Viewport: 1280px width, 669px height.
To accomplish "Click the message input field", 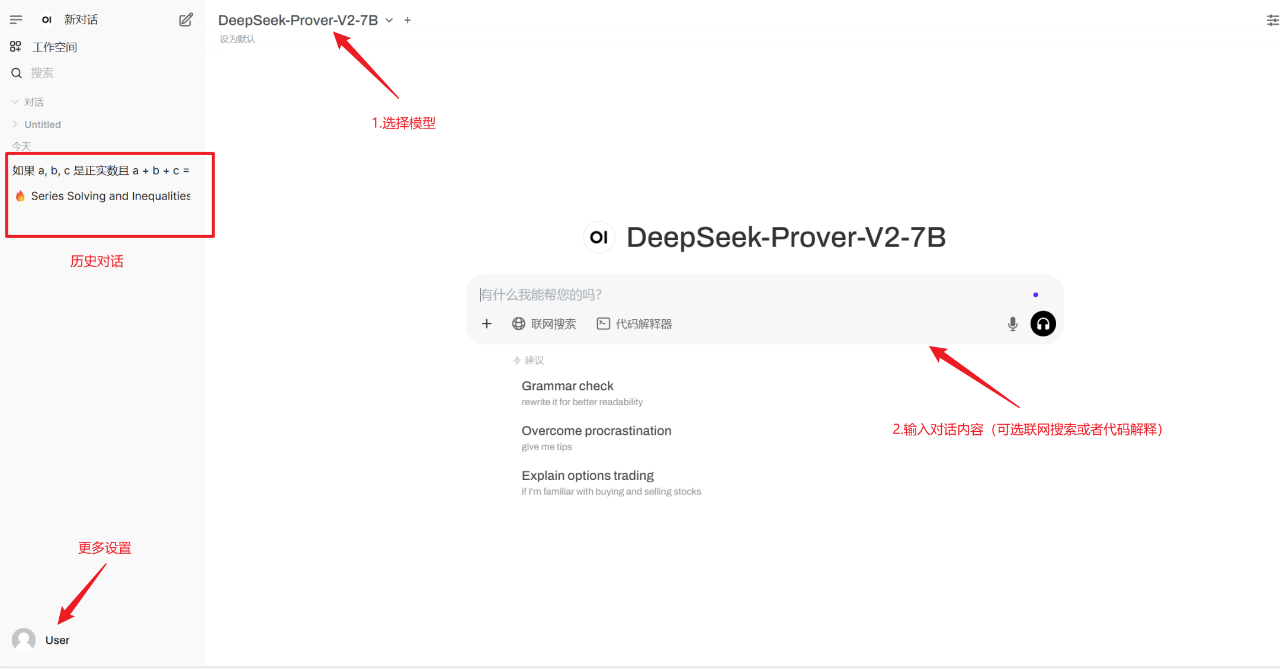I will pyautogui.click(x=750, y=294).
